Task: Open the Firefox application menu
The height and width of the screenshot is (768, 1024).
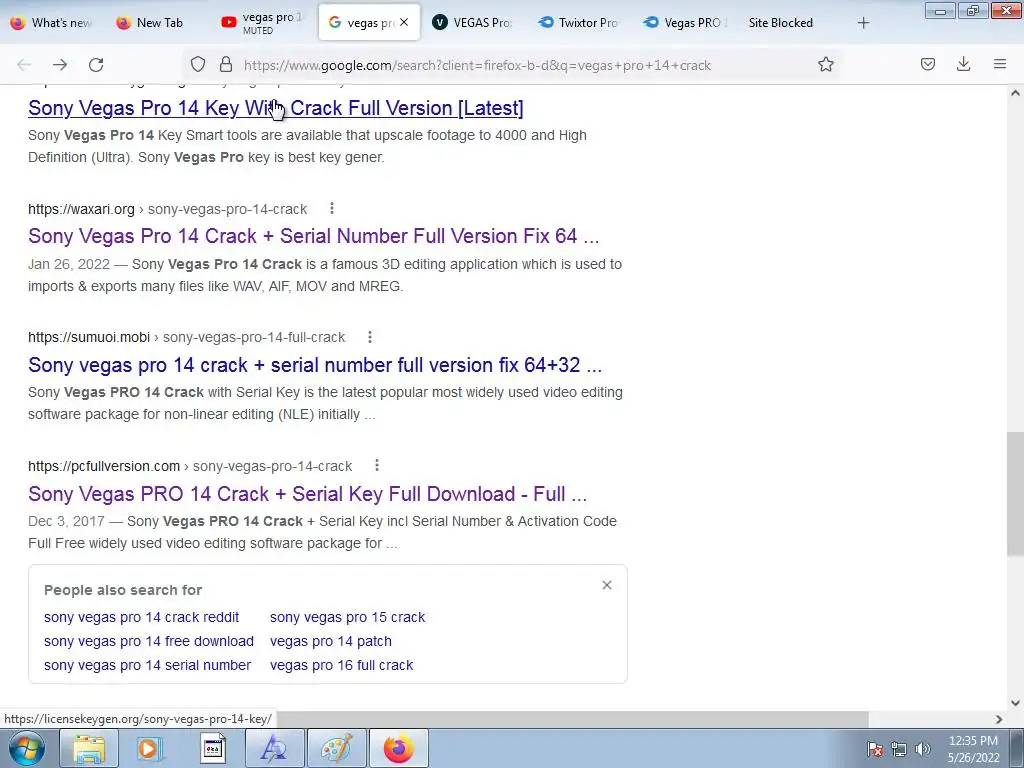Action: (x=1000, y=65)
